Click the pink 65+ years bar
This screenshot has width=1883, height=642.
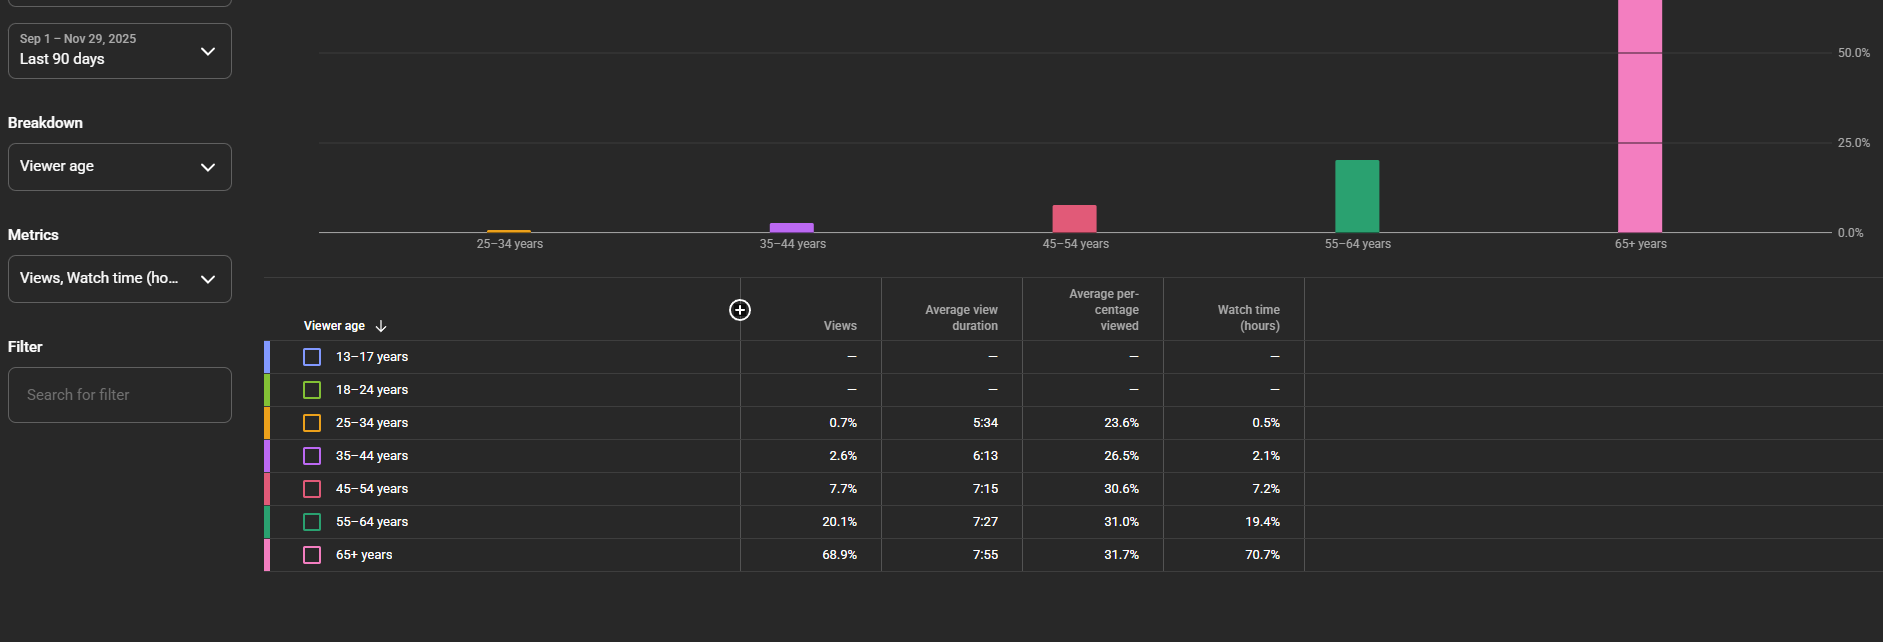click(1640, 120)
